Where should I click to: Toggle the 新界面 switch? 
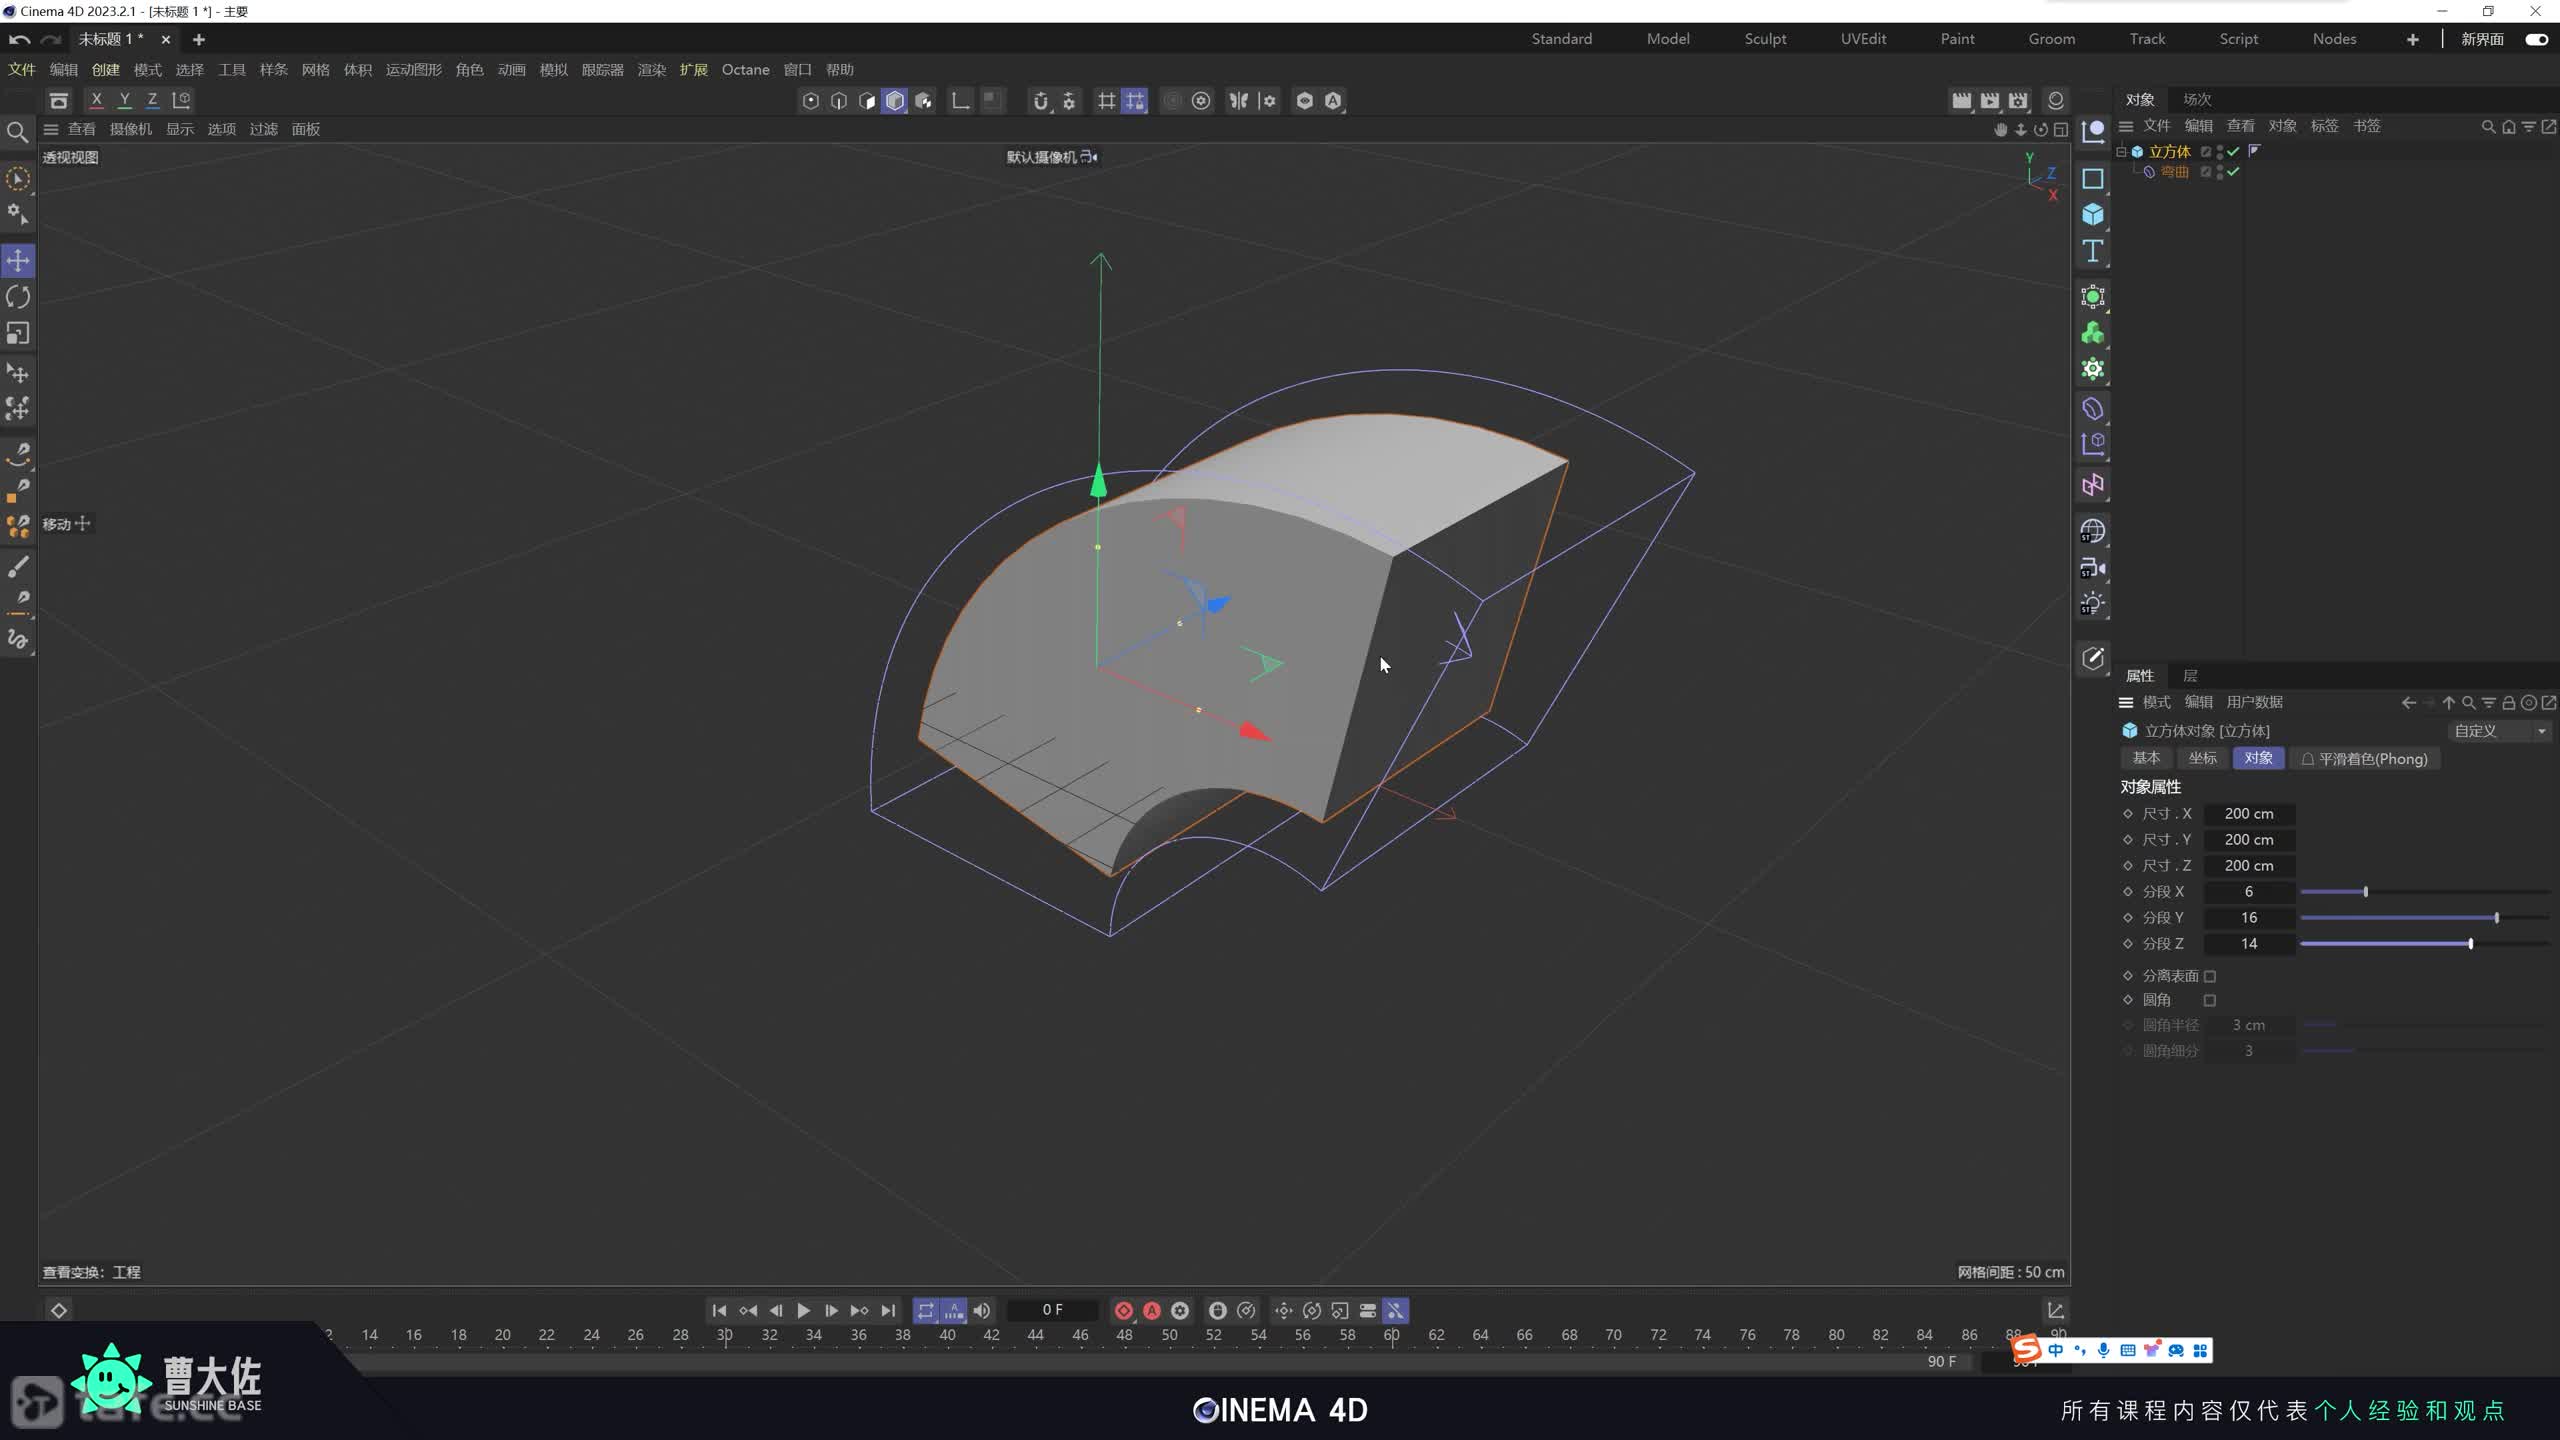2536,39
